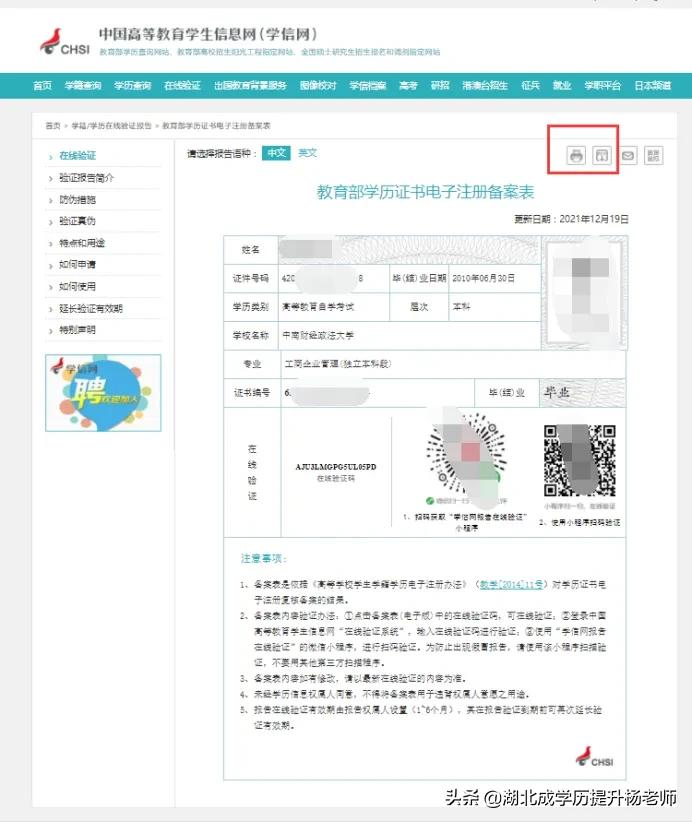This screenshot has width=692, height=822.
Task: Click the 毕业 status value
Action: [x=557, y=392]
